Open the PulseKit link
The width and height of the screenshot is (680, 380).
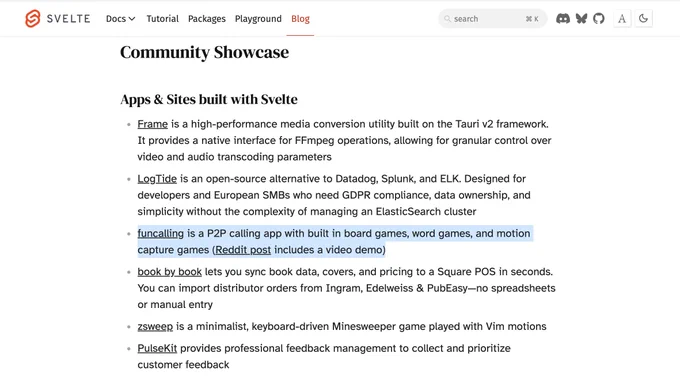point(157,348)
